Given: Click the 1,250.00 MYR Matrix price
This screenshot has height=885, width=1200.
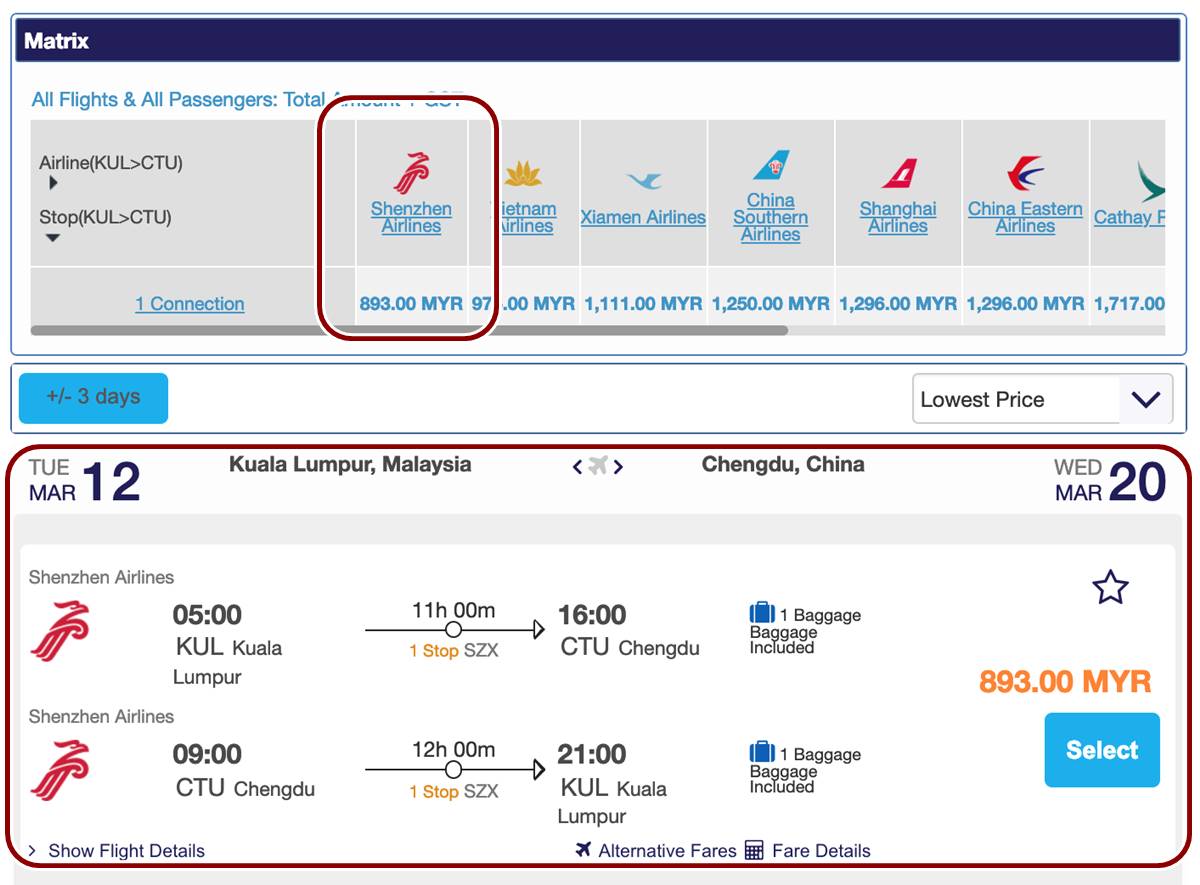Looking at the screenshot, I should point(771,303).
